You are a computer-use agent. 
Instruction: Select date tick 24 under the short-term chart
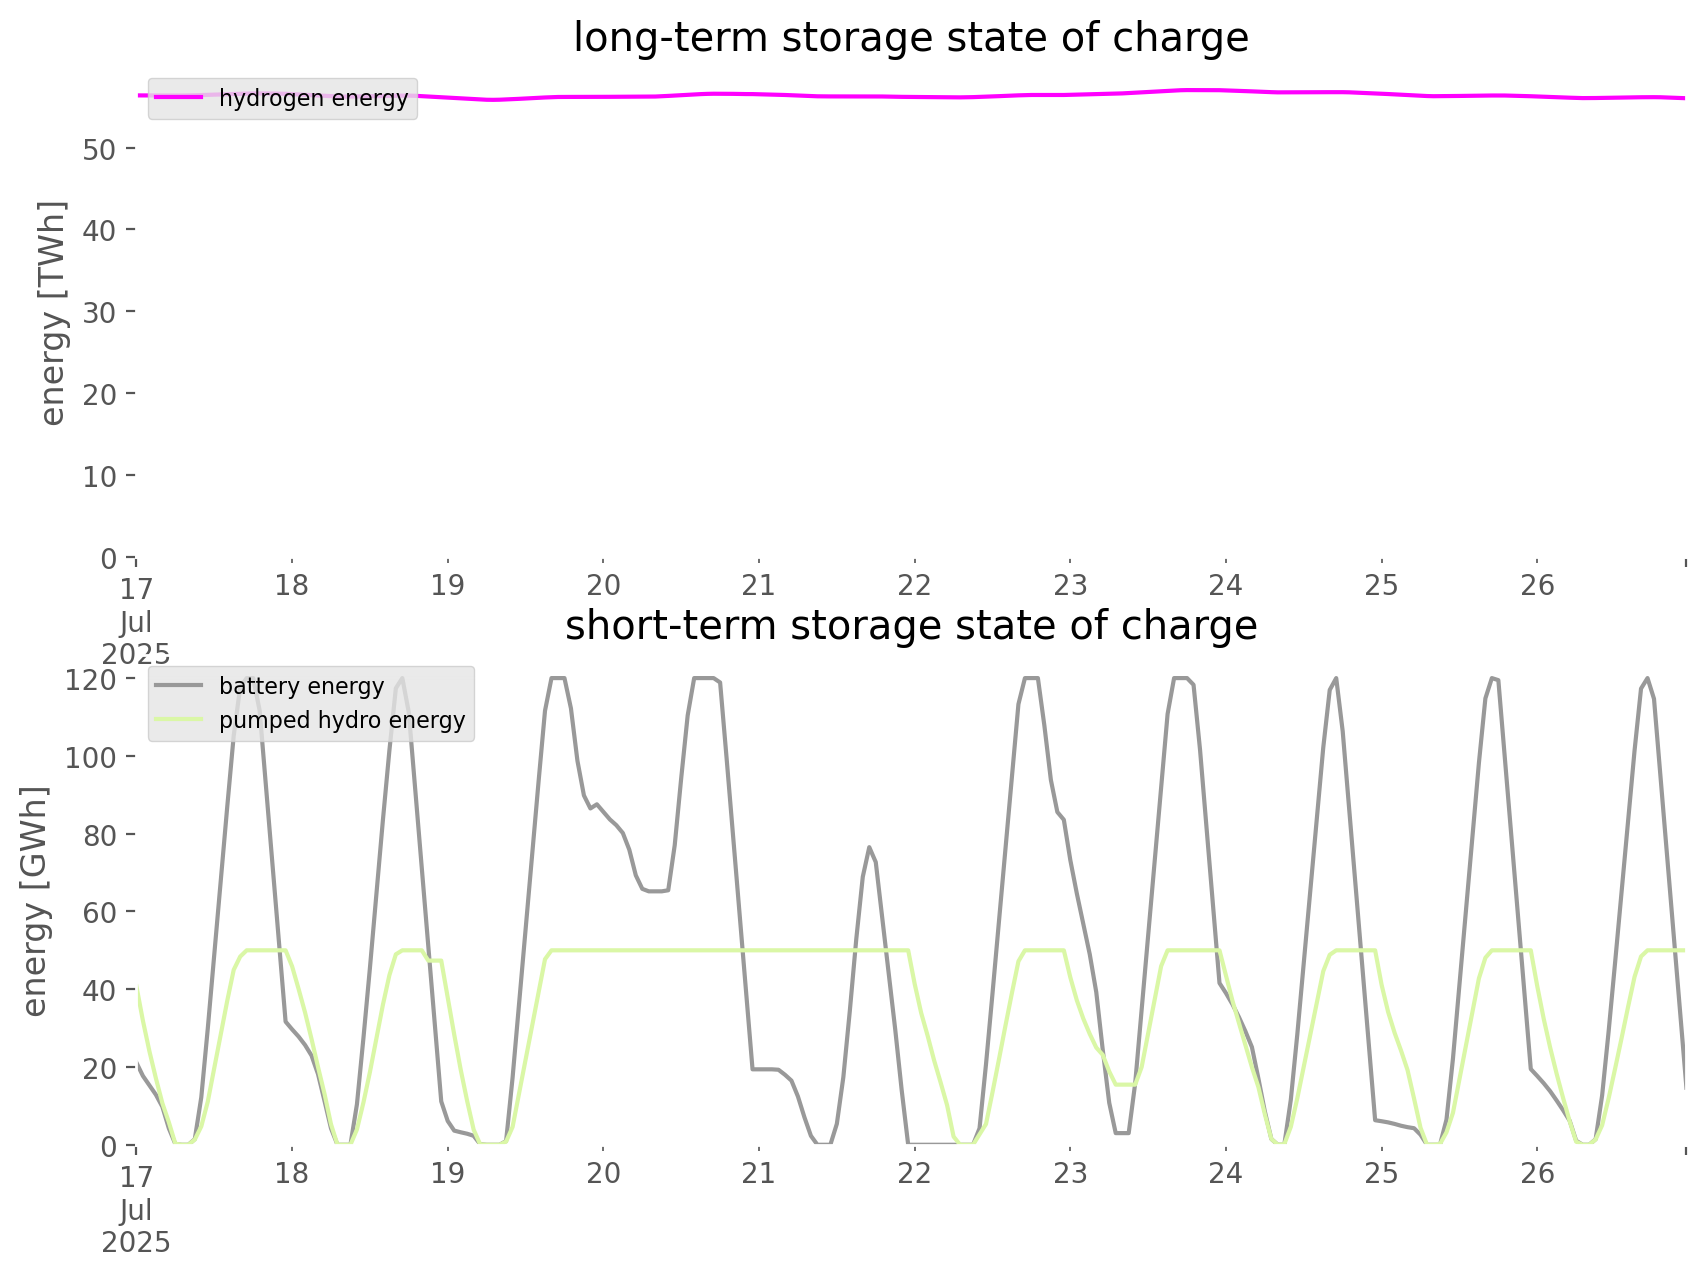coord(1225,1173)
